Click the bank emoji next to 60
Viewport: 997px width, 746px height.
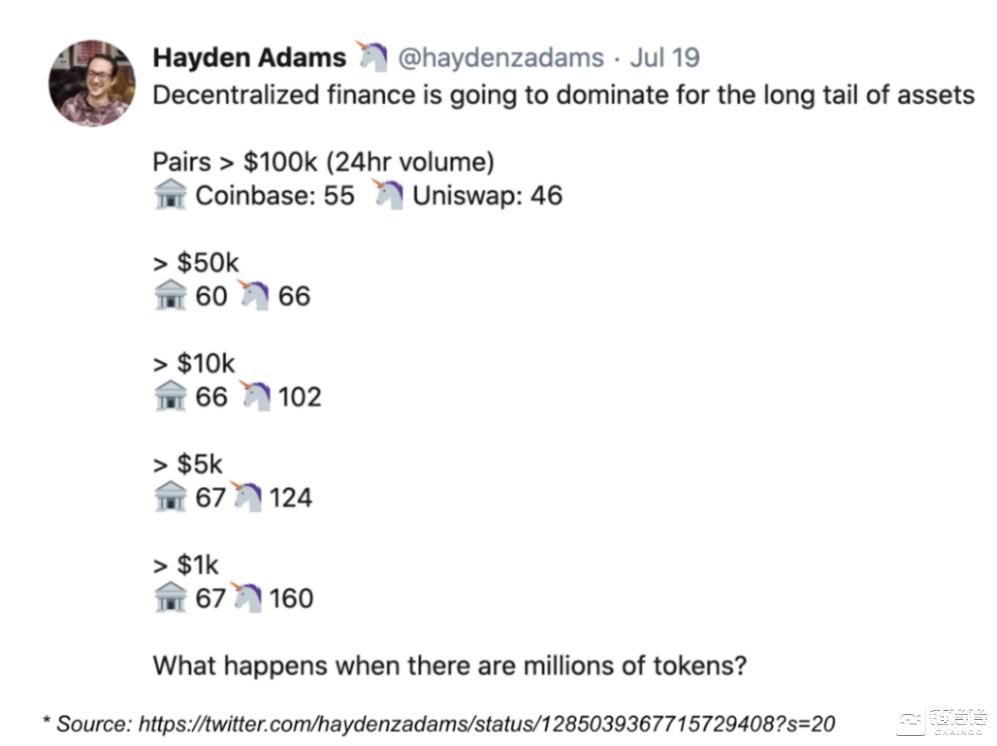click(170, 295)
